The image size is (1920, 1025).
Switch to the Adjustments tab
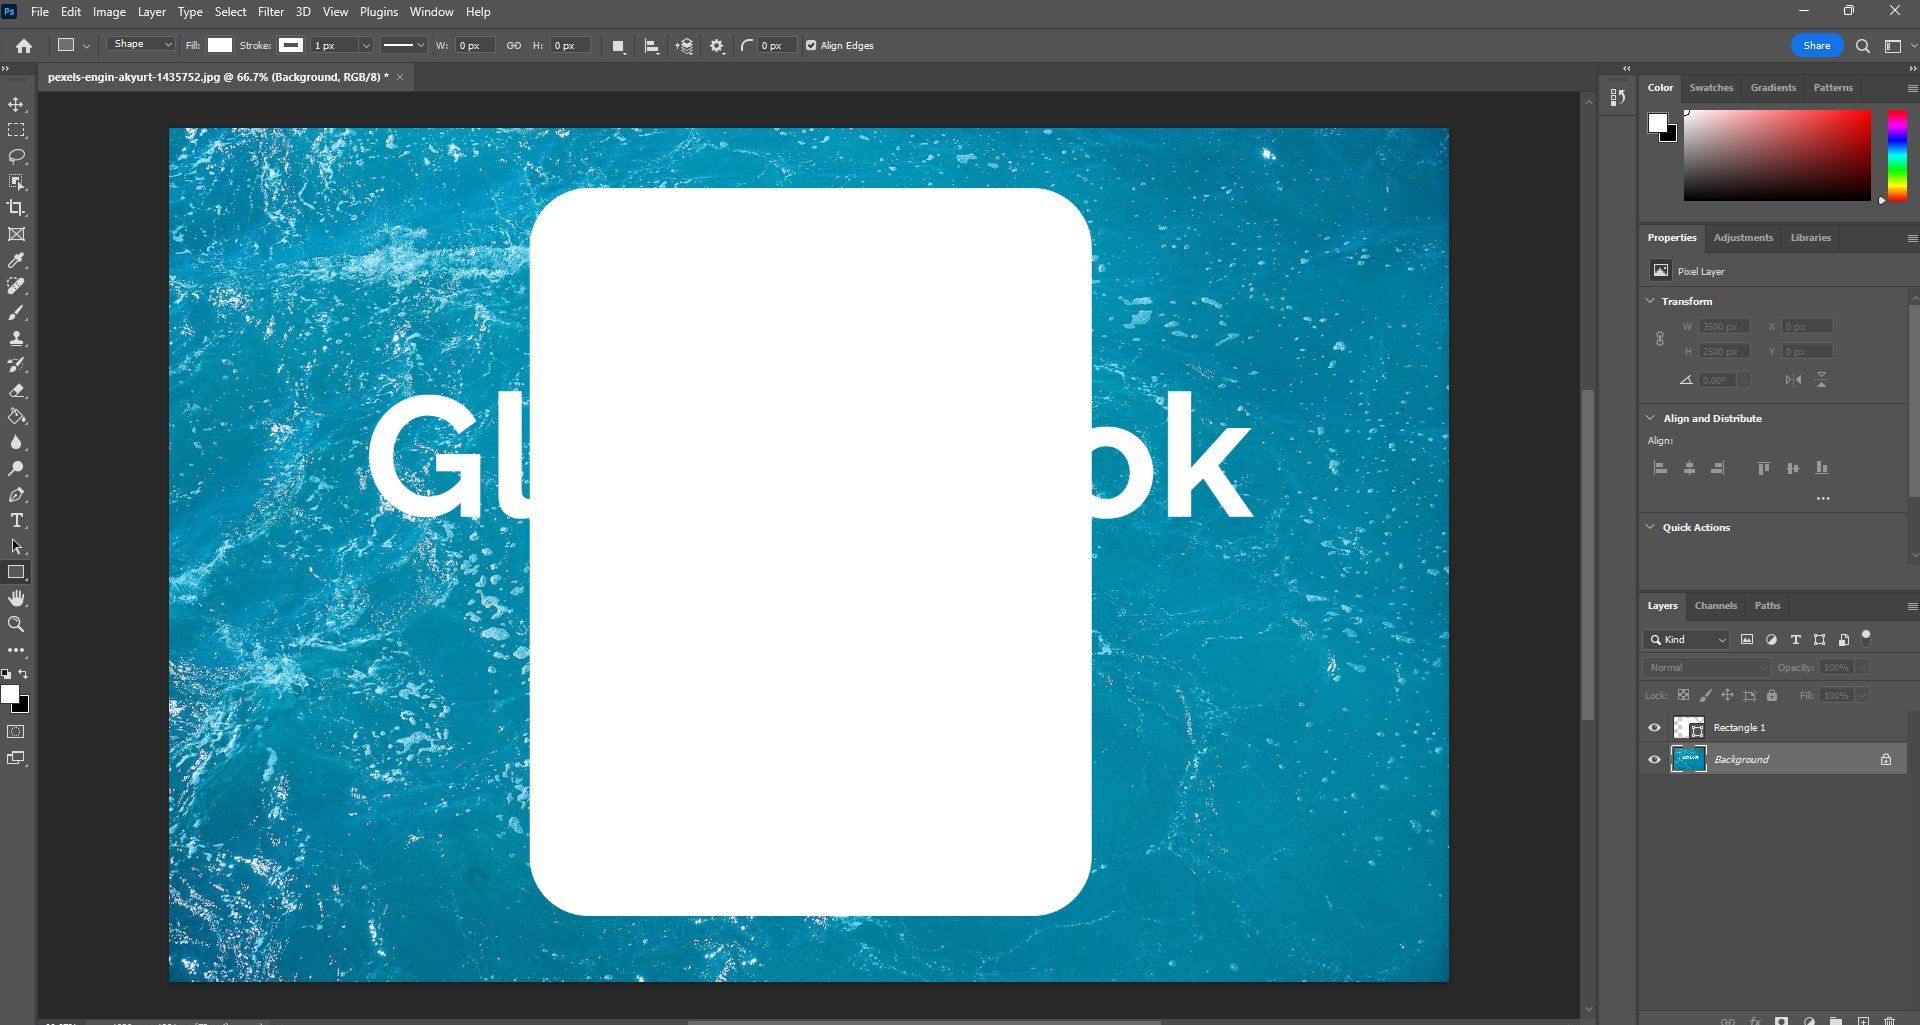[x=1743, y=238]
